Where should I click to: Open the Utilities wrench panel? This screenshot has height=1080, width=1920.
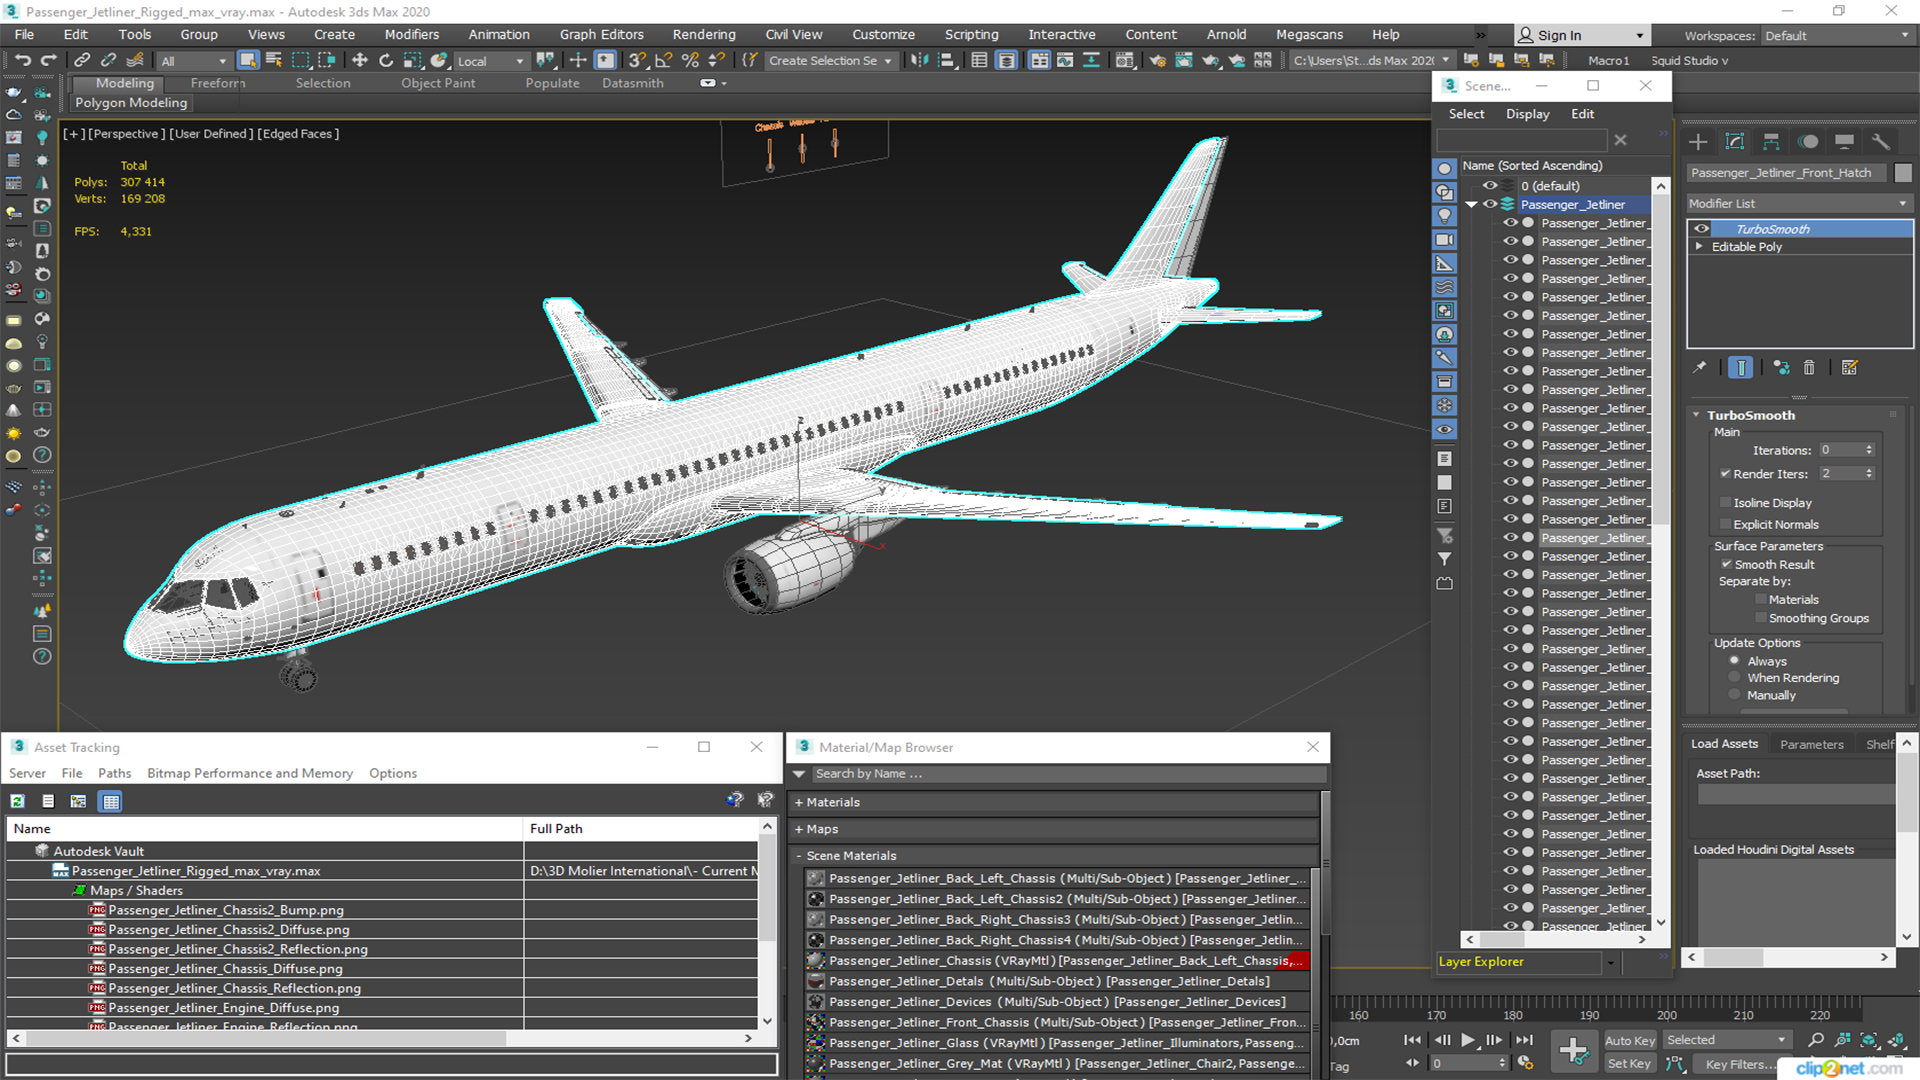(1880, 142)
